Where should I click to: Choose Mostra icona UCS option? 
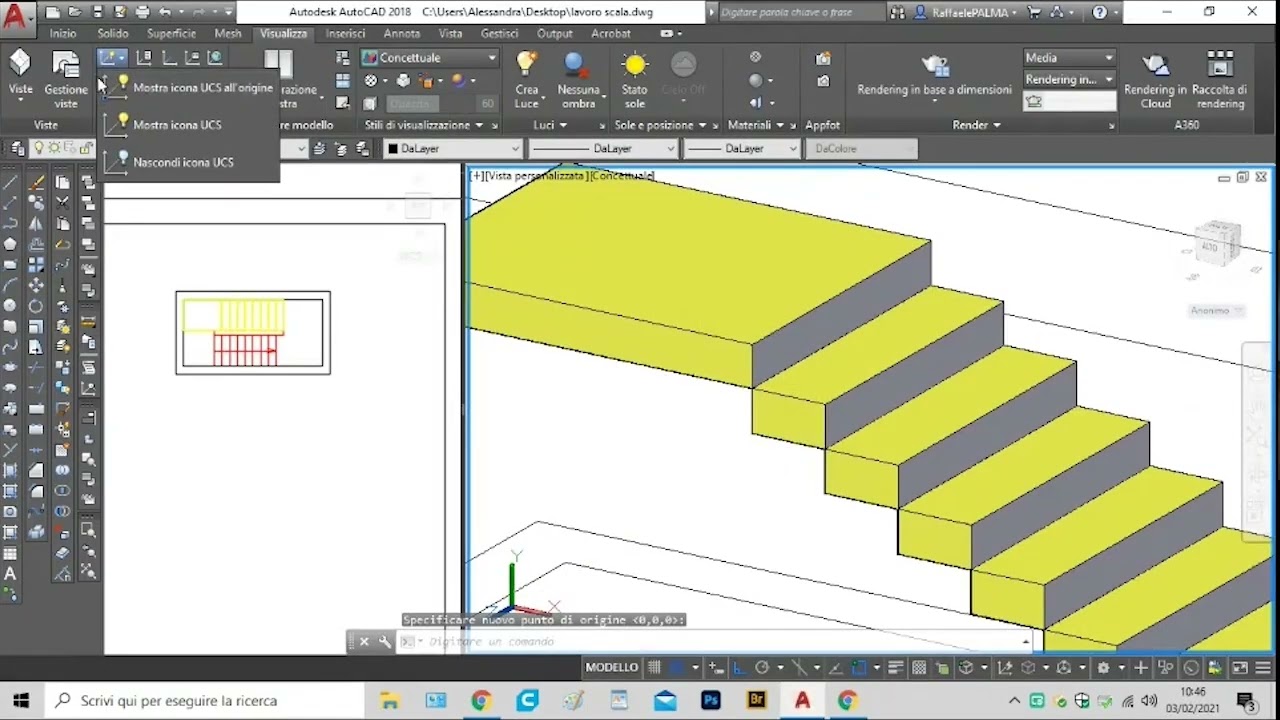point(189,125)
